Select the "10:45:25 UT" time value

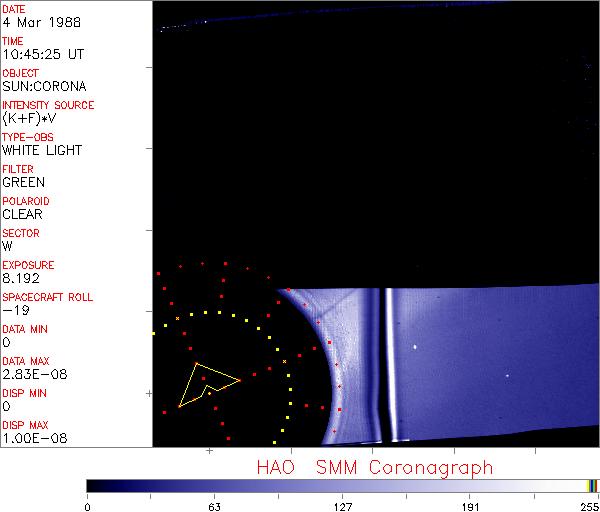click(43, 54)
